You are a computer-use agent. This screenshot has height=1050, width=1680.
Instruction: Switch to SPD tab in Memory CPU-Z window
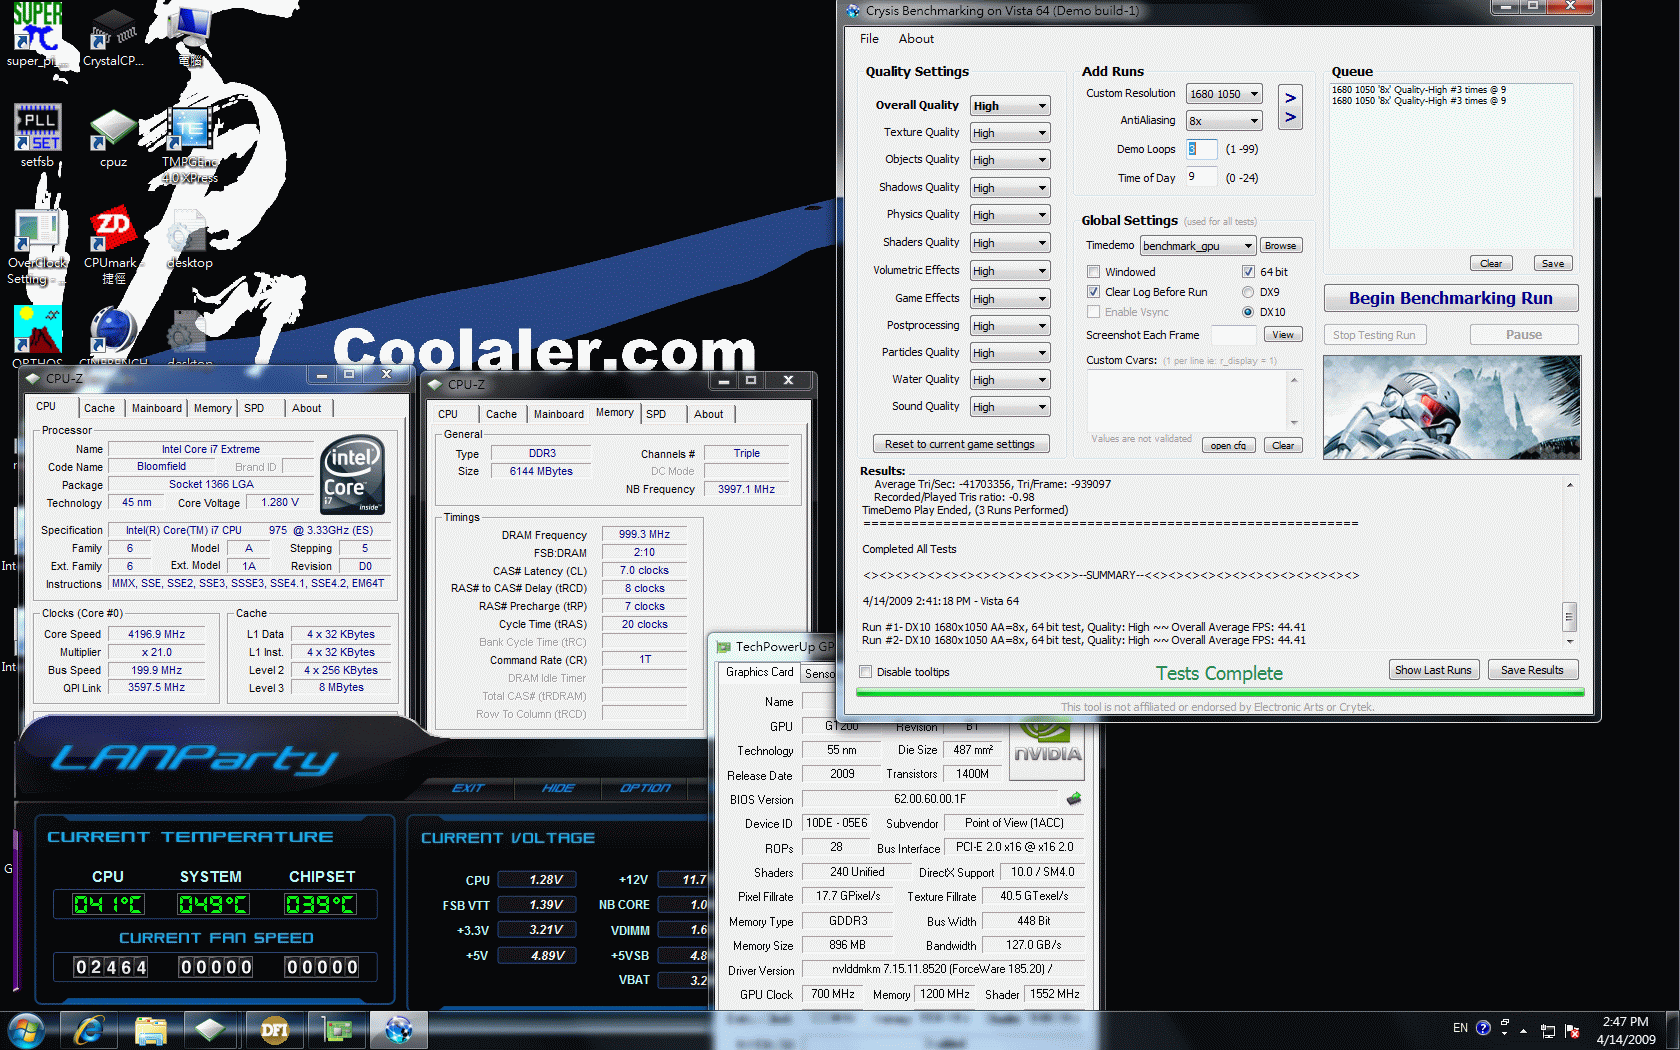656,414
